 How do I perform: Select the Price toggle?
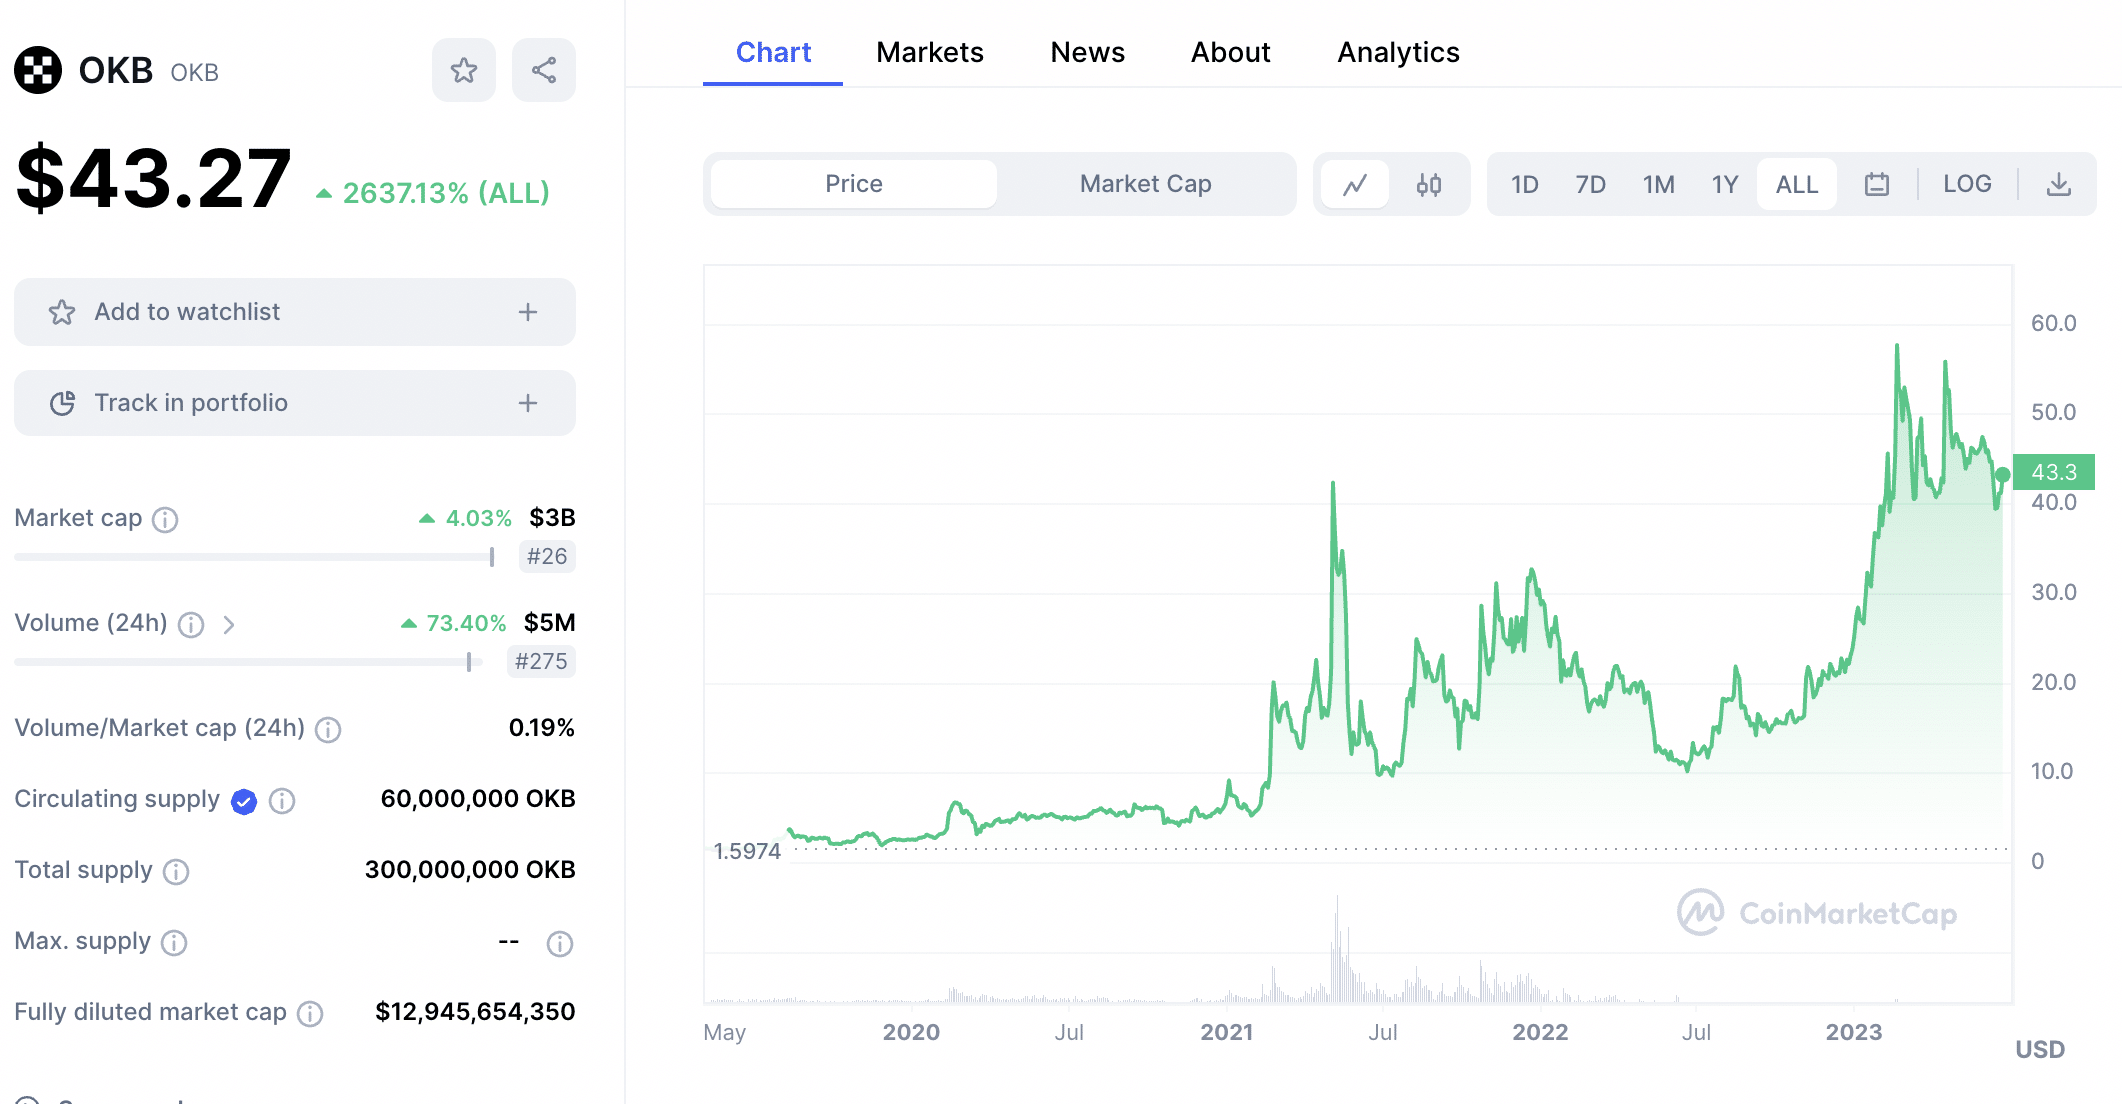pyautogui.click(x=854, y=184)
